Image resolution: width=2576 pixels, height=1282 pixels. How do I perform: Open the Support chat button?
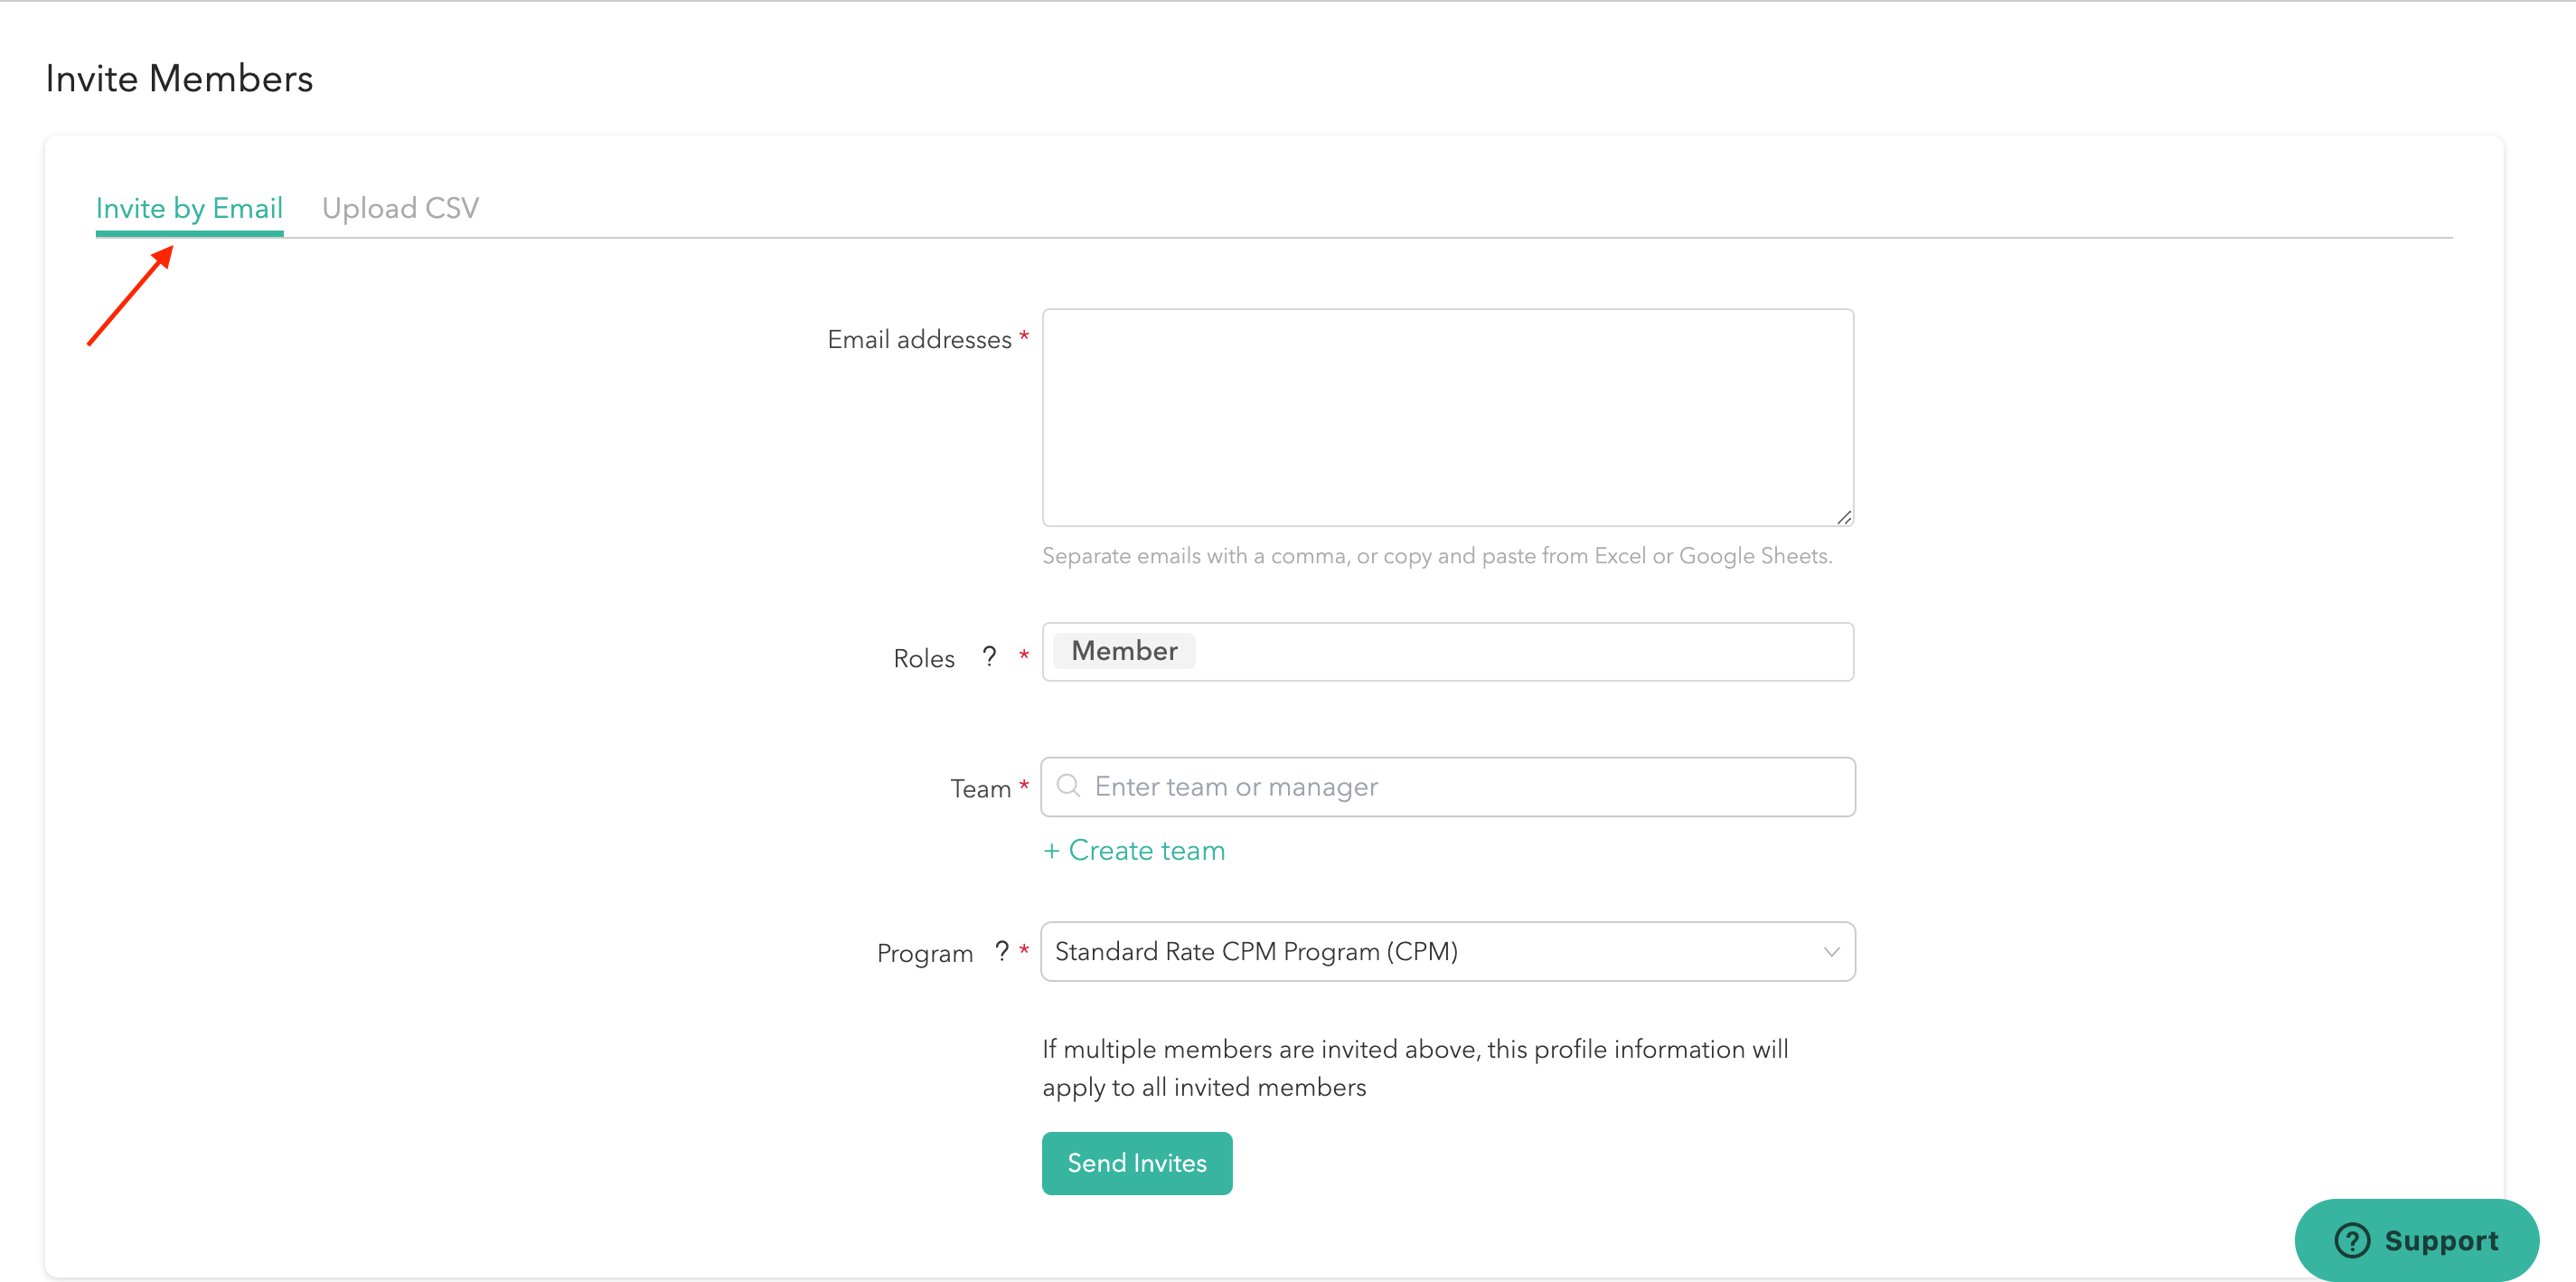[x=2416, y=1240]
